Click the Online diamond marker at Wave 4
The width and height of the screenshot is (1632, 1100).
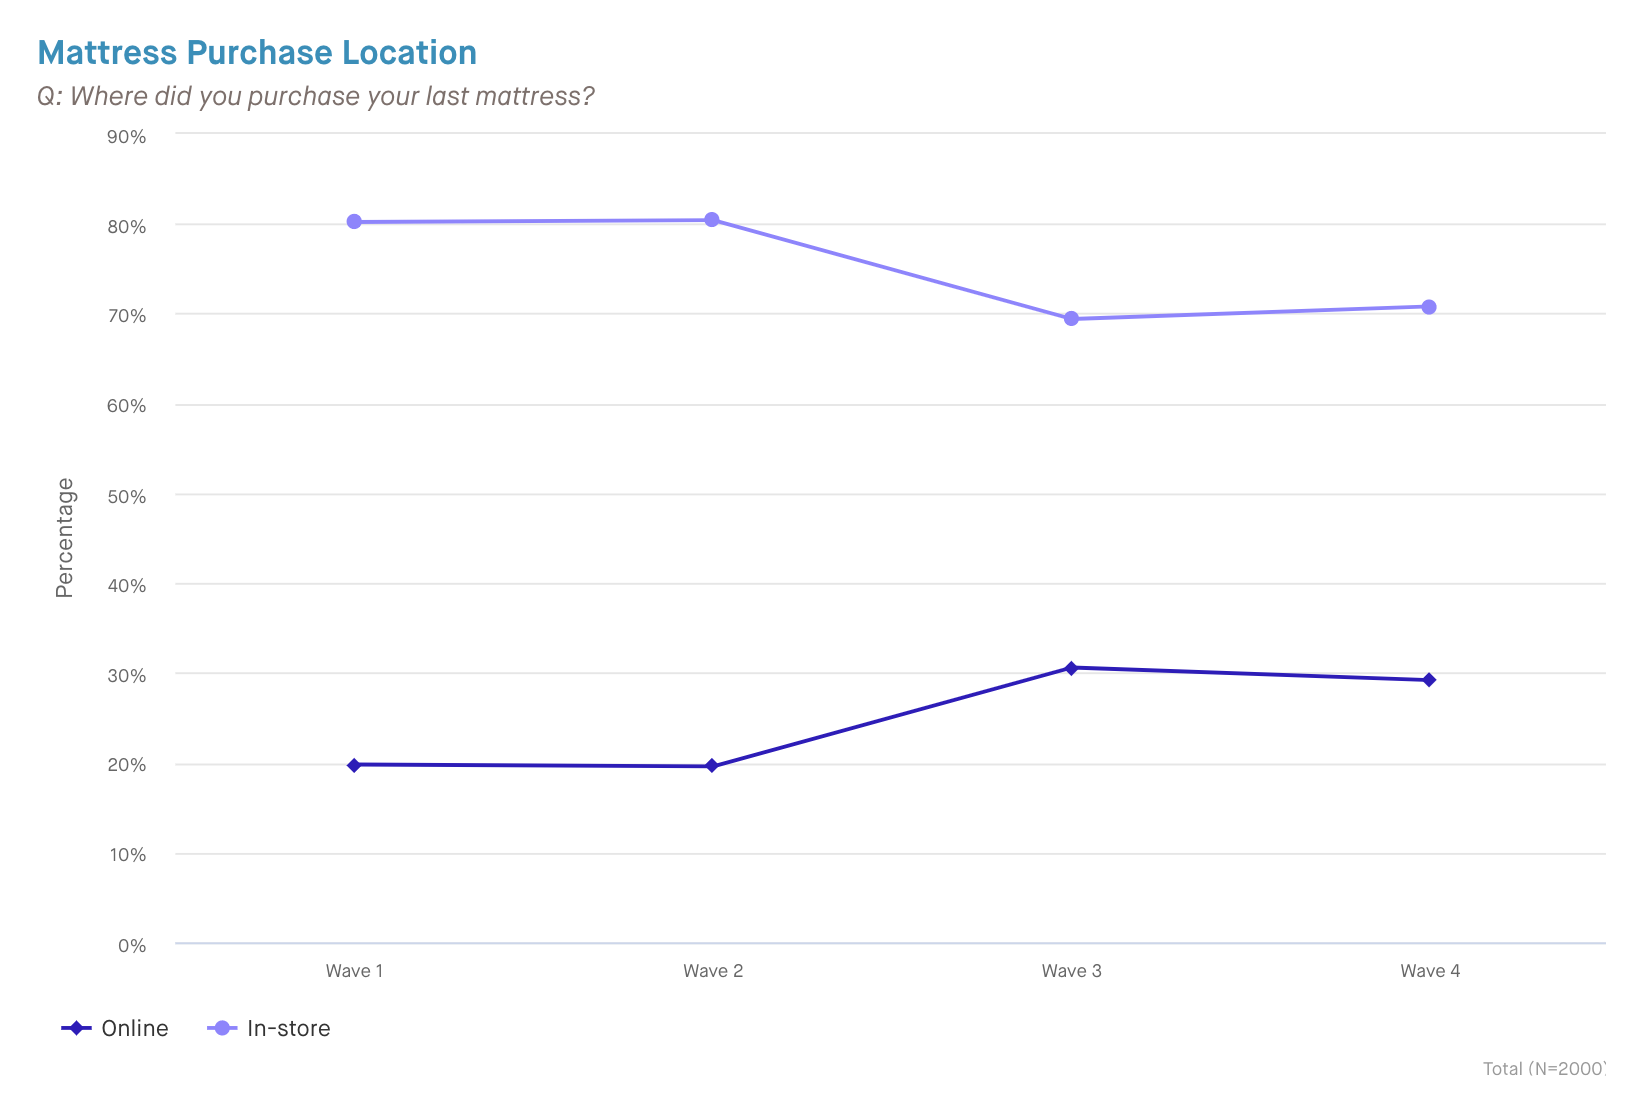point(1429,680)
